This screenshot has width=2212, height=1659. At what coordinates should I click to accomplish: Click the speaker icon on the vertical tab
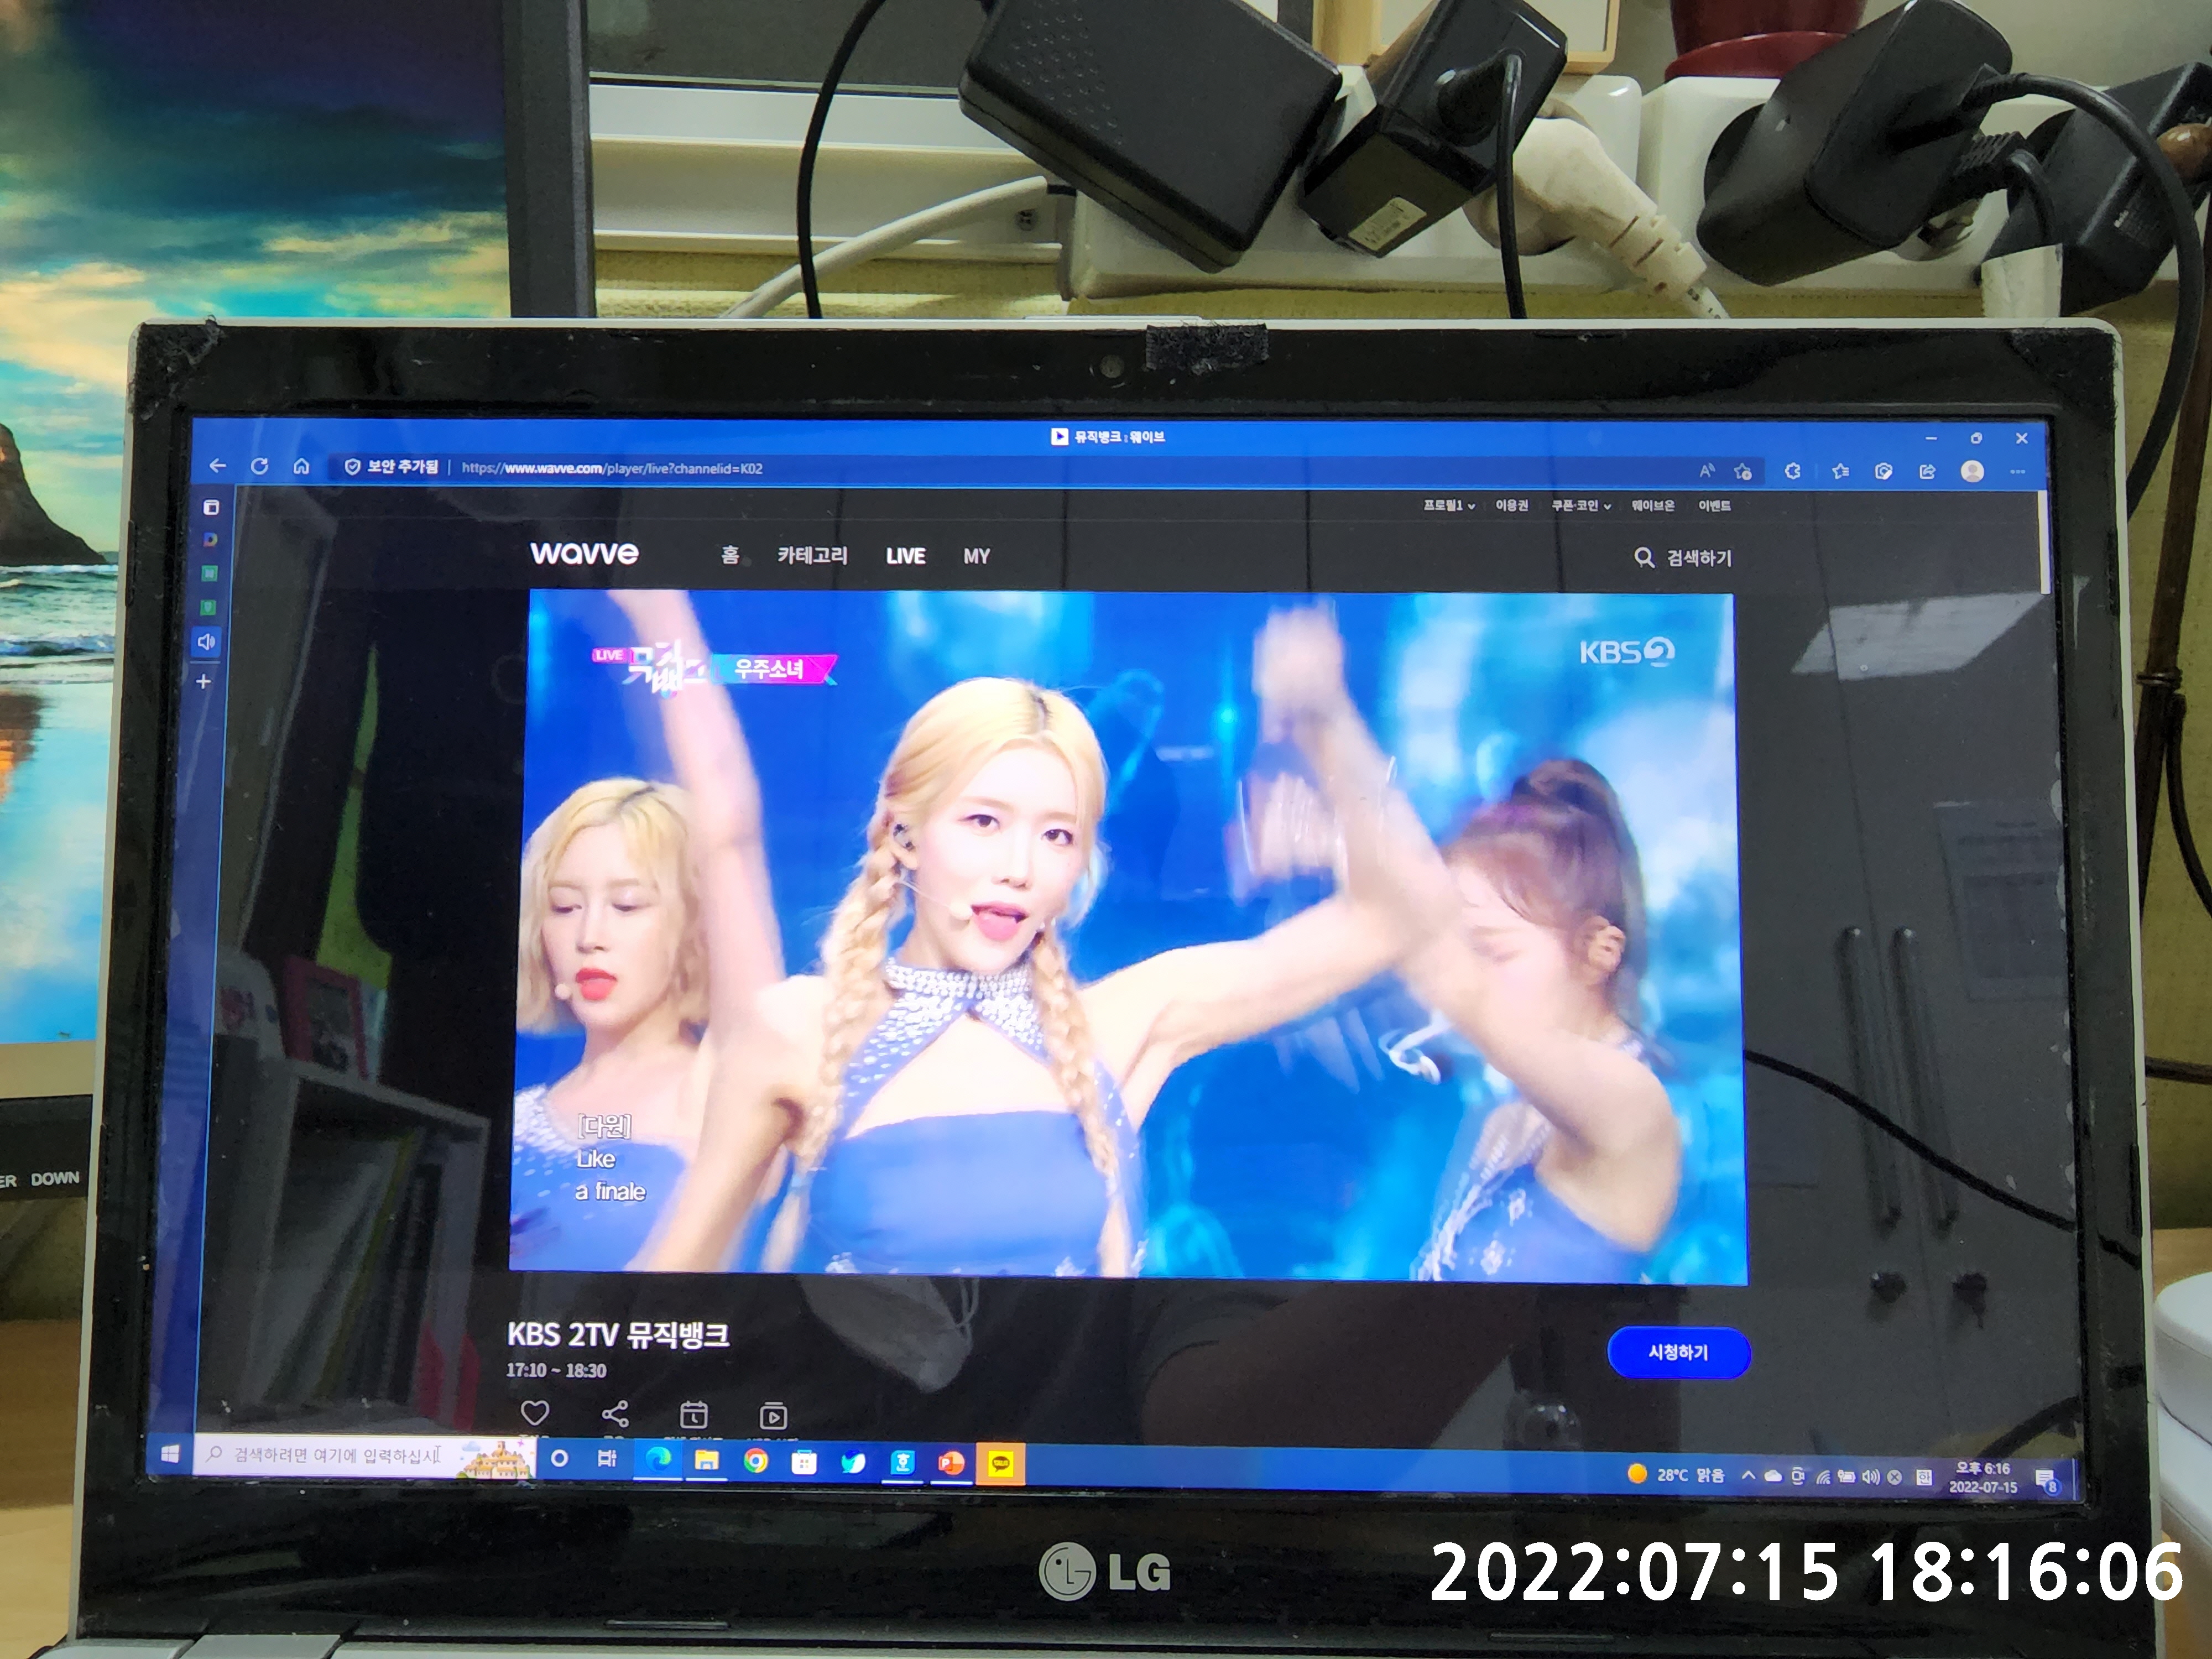click(206, 642)
